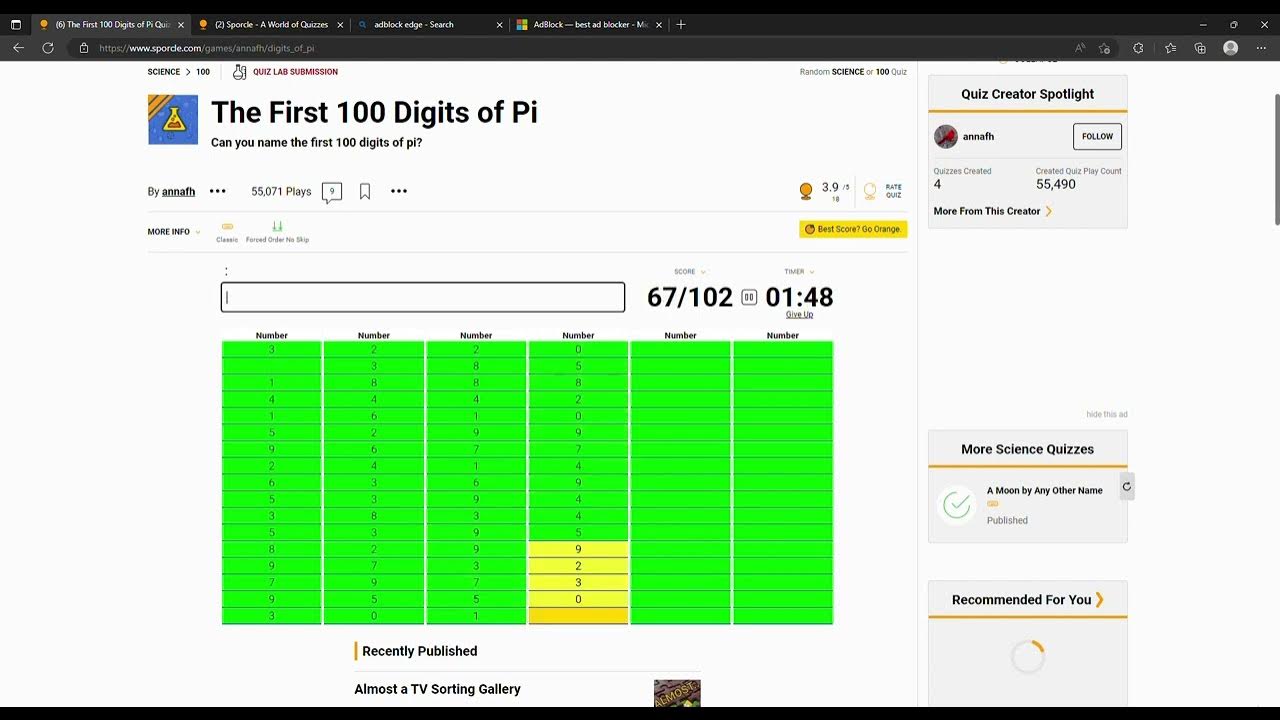Open the collections icon in the toolbar
This screenshot has width=1280, height=720.
(1200, 48)
